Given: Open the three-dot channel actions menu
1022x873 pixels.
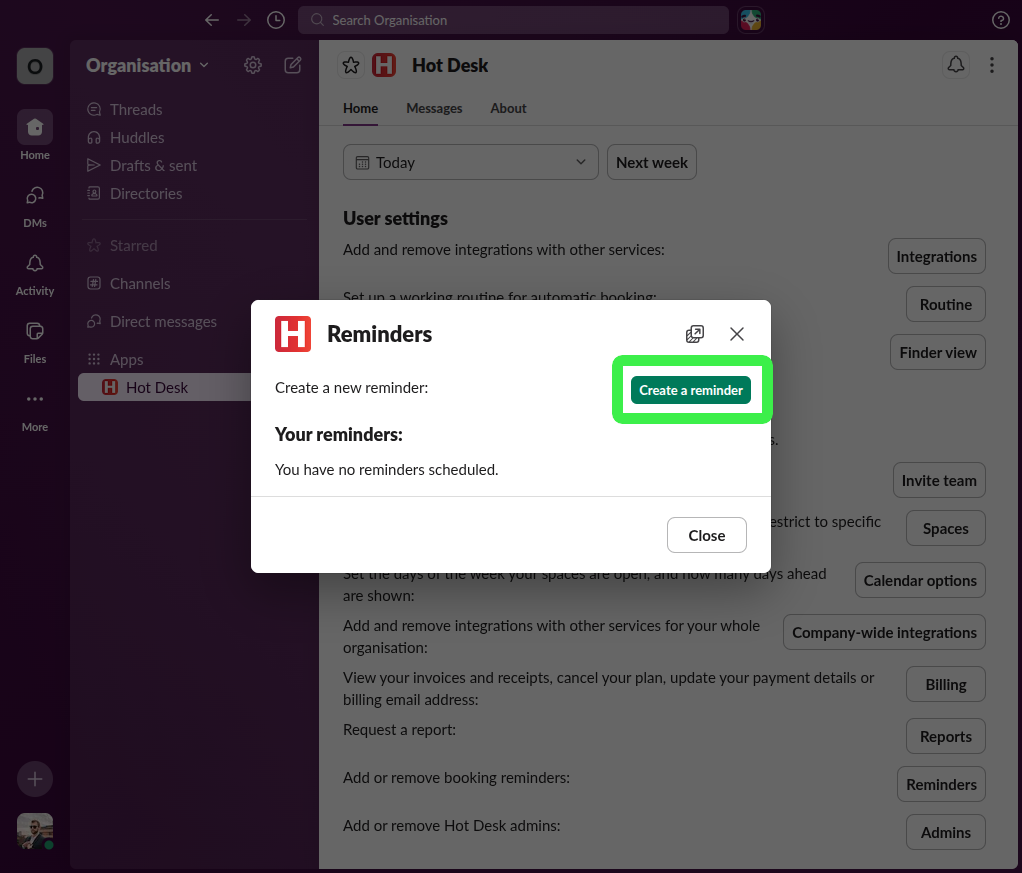Looking at the screenshot, I should [x=991, y=64].
